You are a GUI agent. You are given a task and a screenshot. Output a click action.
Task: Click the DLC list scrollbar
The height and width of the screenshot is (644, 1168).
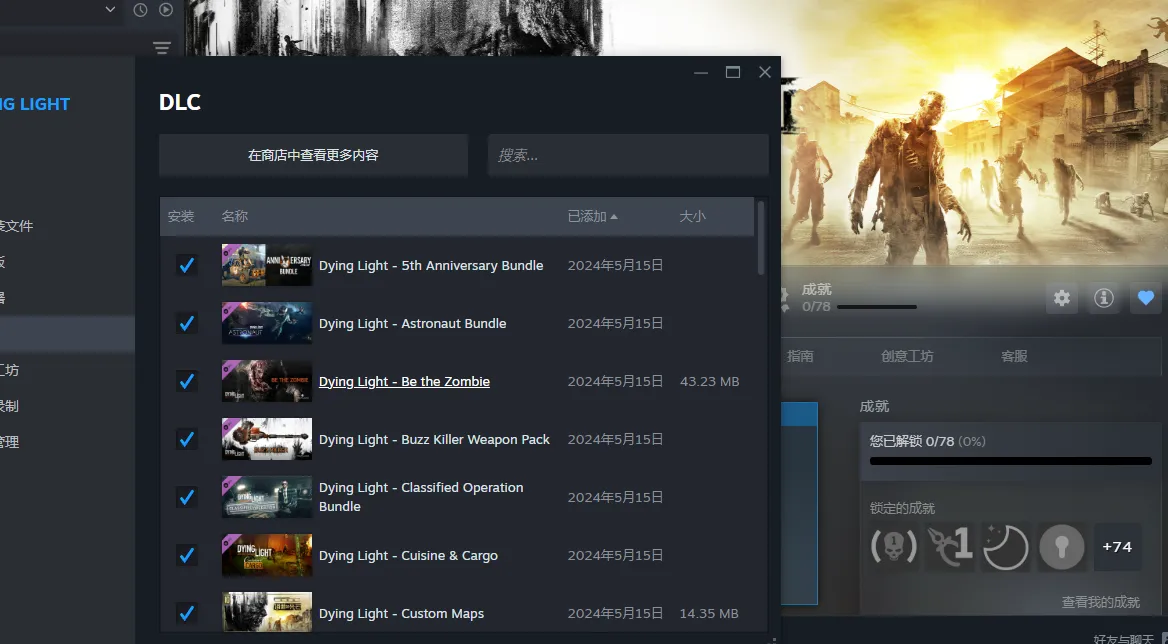coord(761,240)
